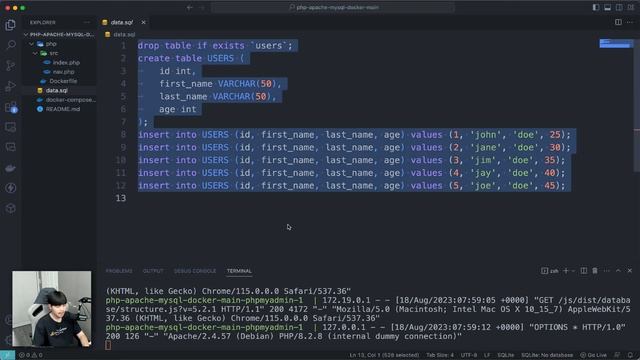Open notifications bell in status bar

[x=630, y=355]
